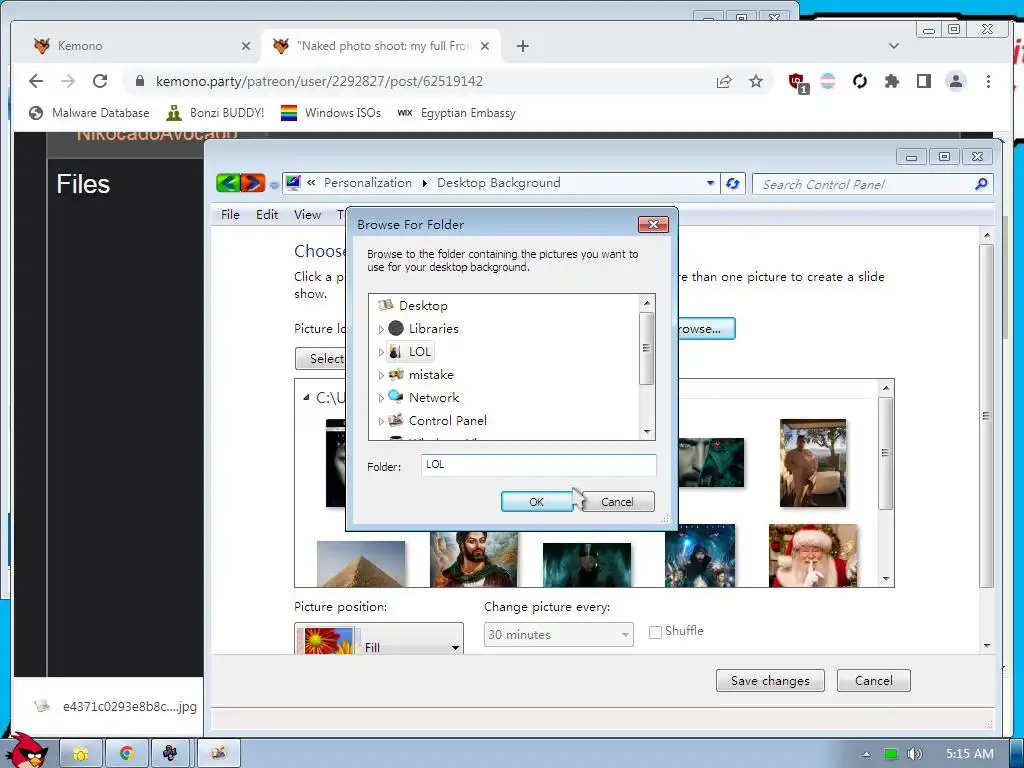
Task: Select the man on patio thumbnail
Action: pyautogui.click(x=813, y=463)
